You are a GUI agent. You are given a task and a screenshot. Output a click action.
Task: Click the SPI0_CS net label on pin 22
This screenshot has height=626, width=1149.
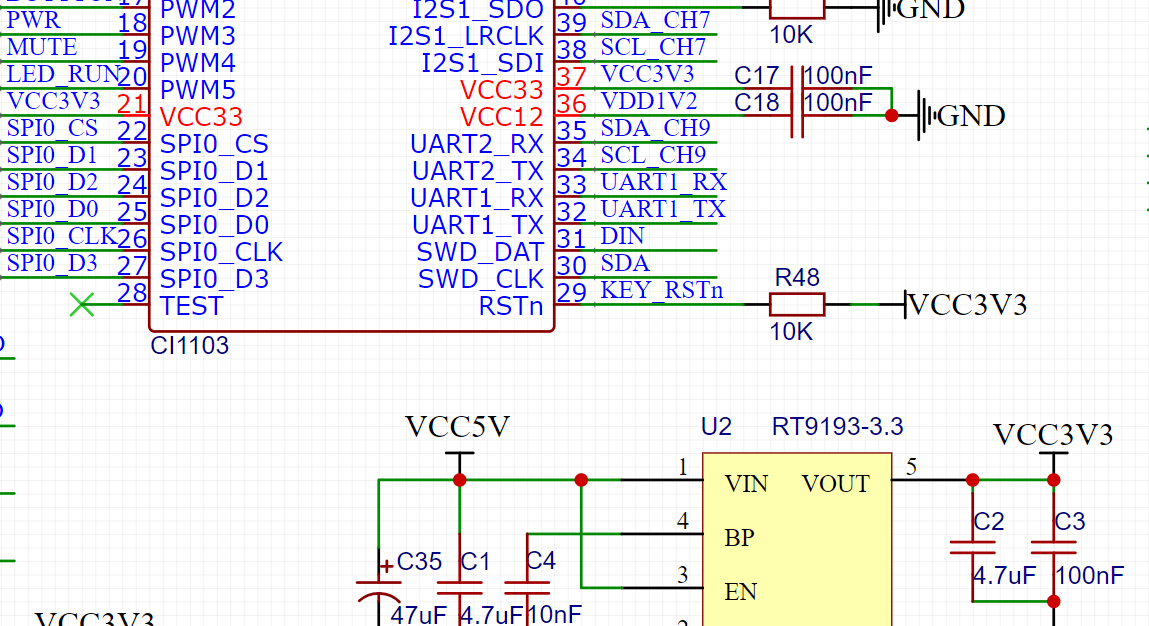pyautogui.click(x=52, y=128)
